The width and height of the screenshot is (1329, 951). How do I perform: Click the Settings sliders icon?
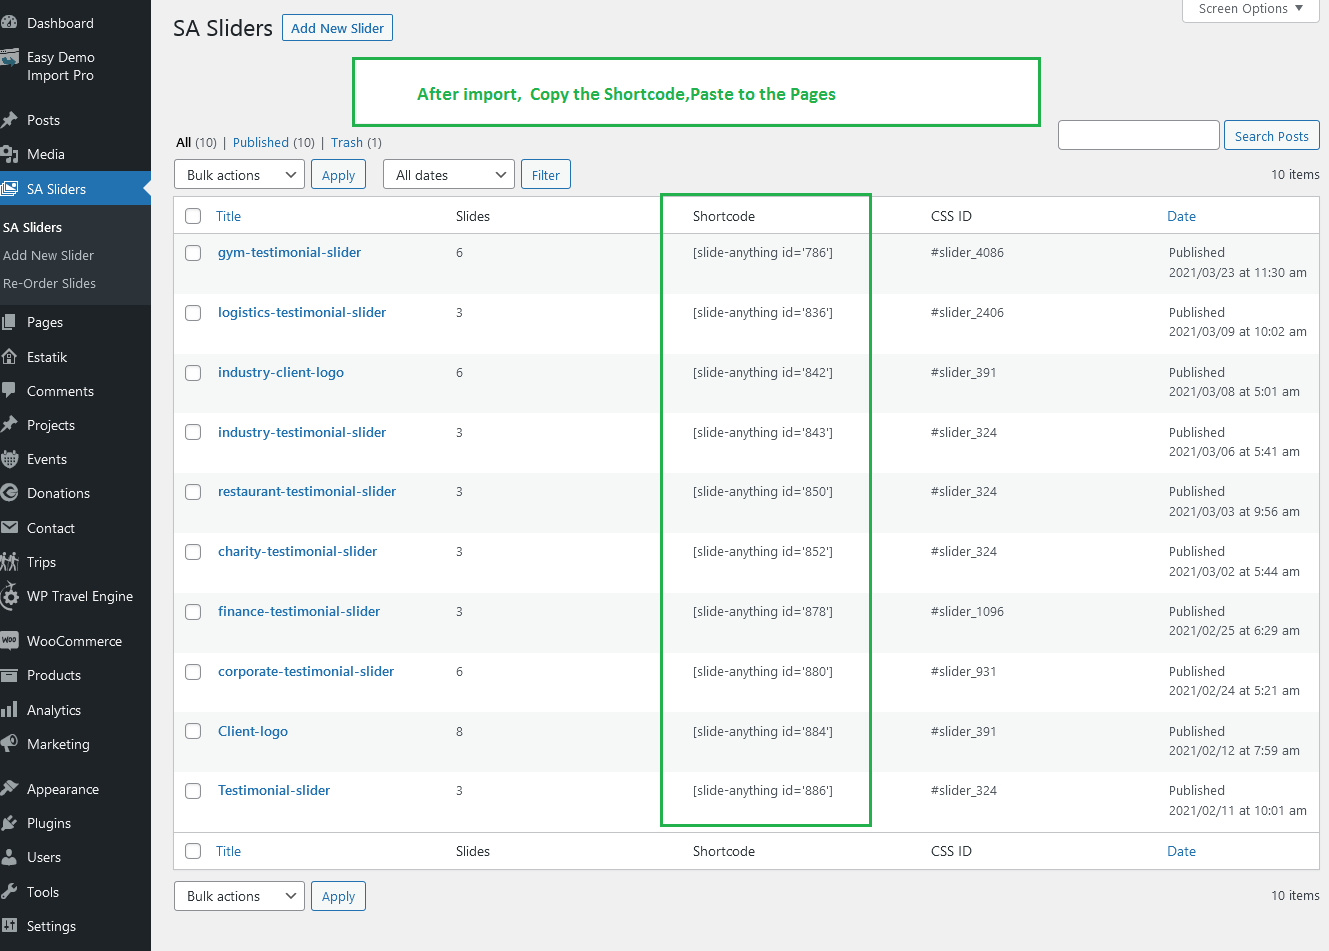[9, 926]
